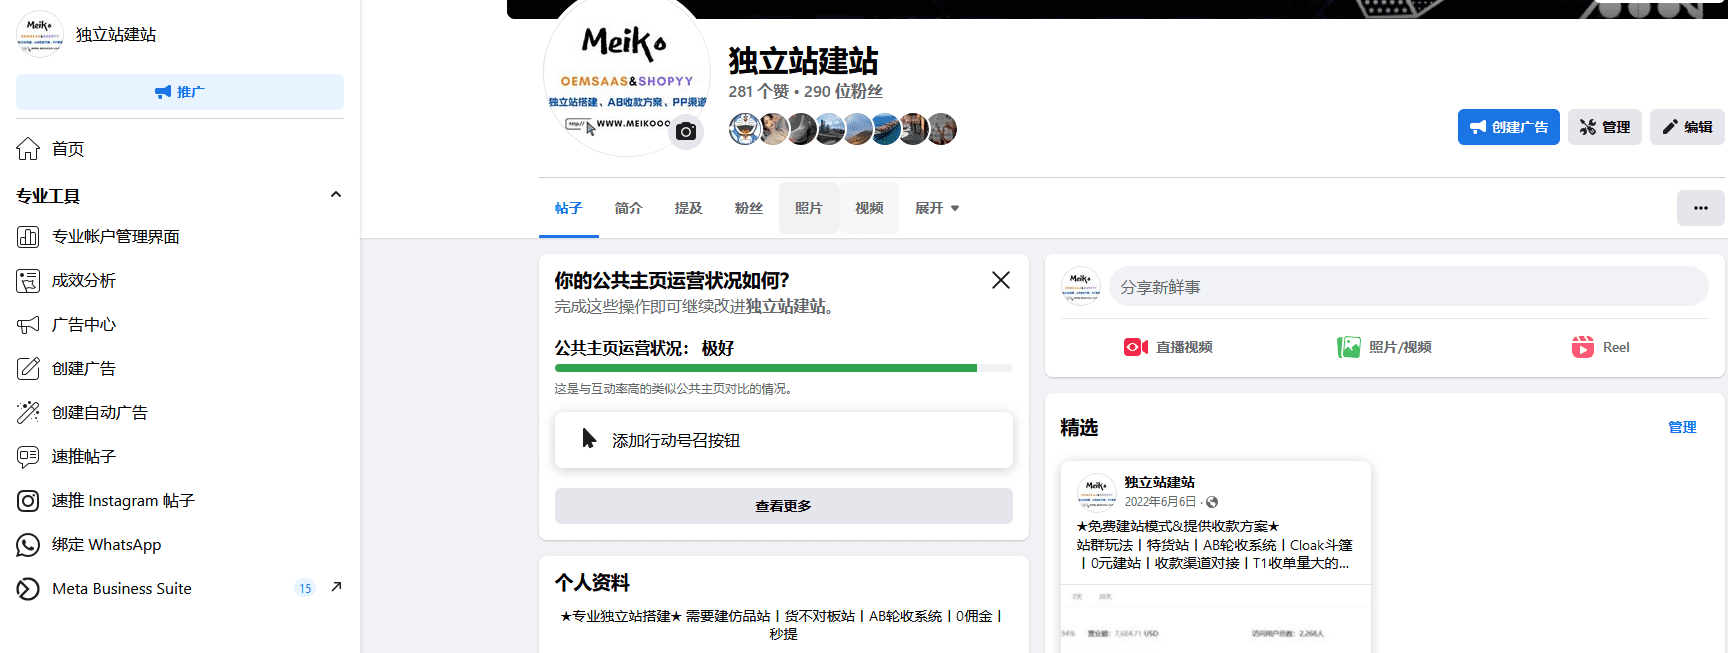This screenshot has height=653, width=1728.
Task: Expand the 展开 tab dropdown
Action: pos(937,208)
